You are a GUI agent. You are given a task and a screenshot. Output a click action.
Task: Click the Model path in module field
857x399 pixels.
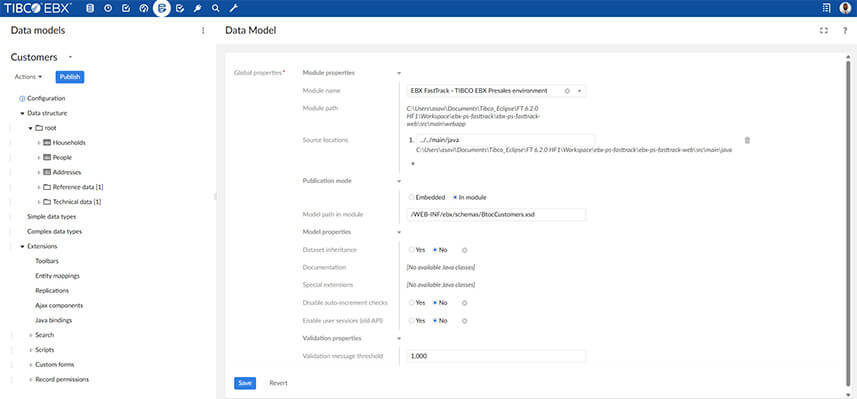click(496, 215)
